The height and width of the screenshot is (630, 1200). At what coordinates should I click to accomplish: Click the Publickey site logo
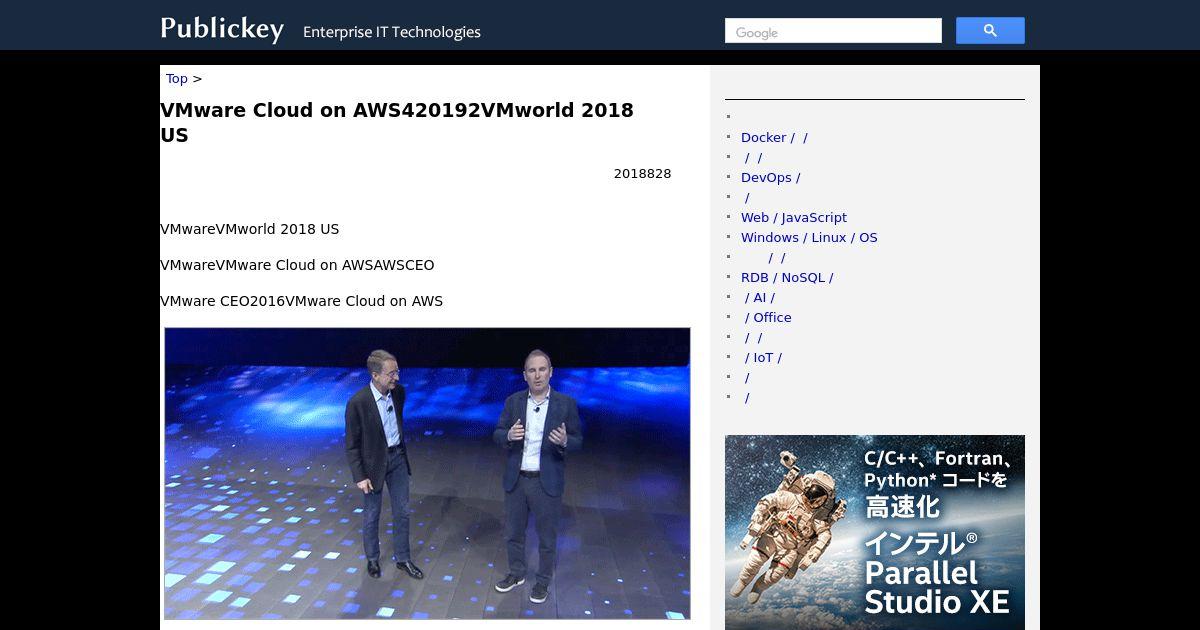(222, 29)
